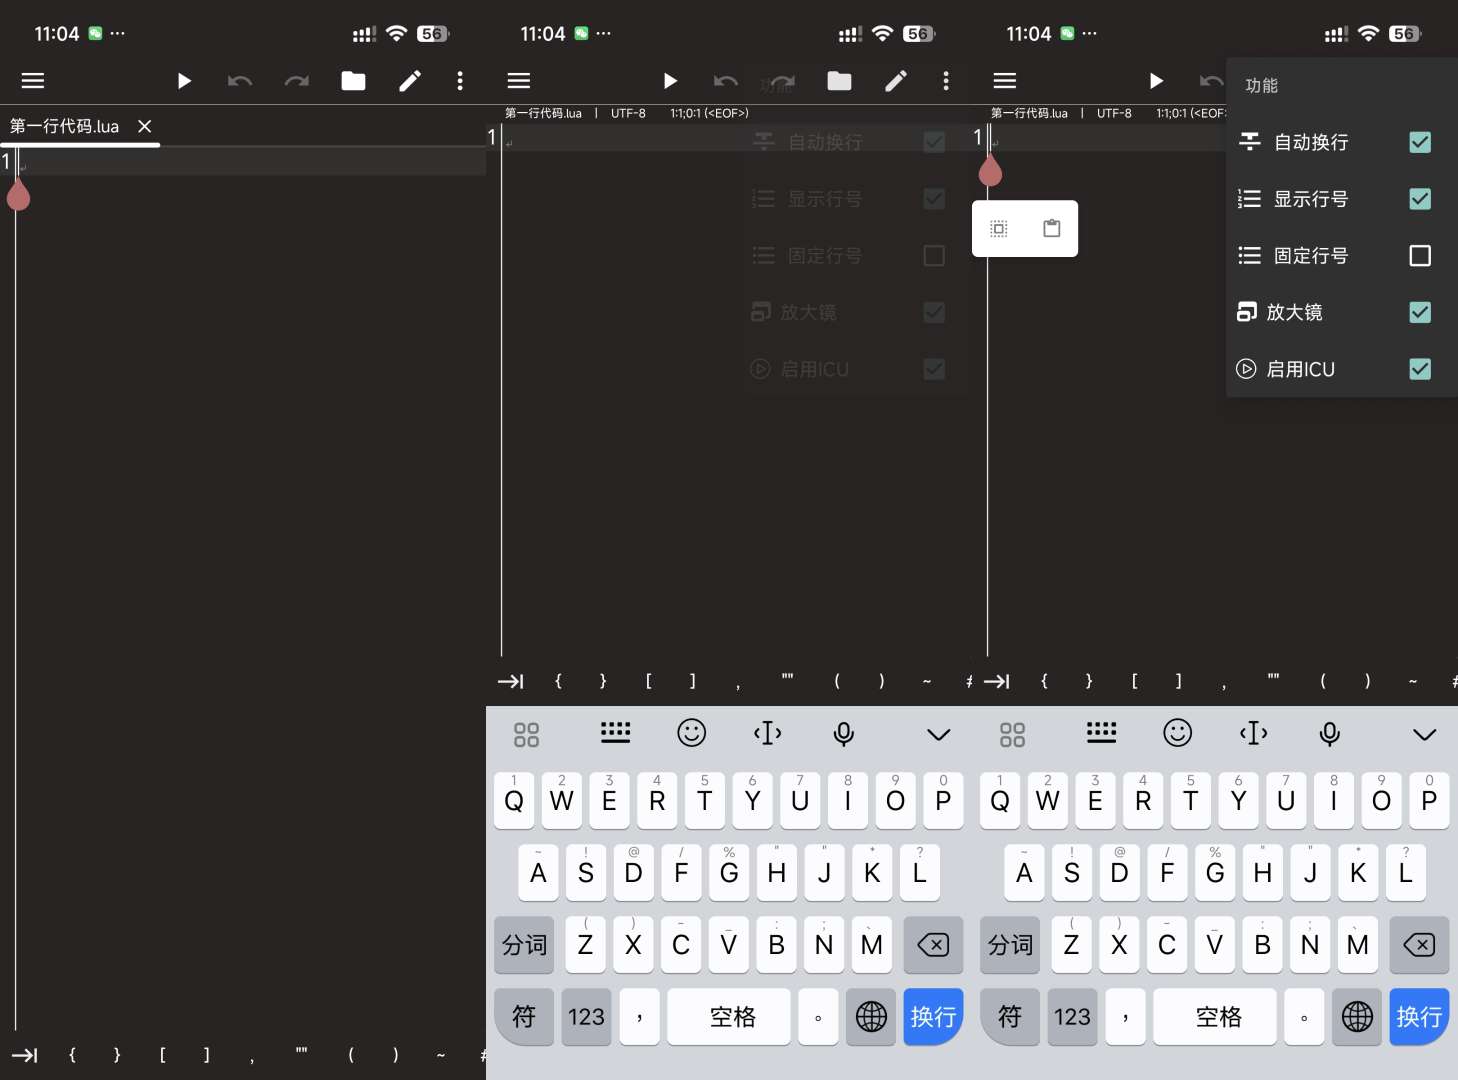Tap globe language key in middle screenshot keyboard
The height and width of the screenshot is (1080, 1458).
coord(871,1017)
